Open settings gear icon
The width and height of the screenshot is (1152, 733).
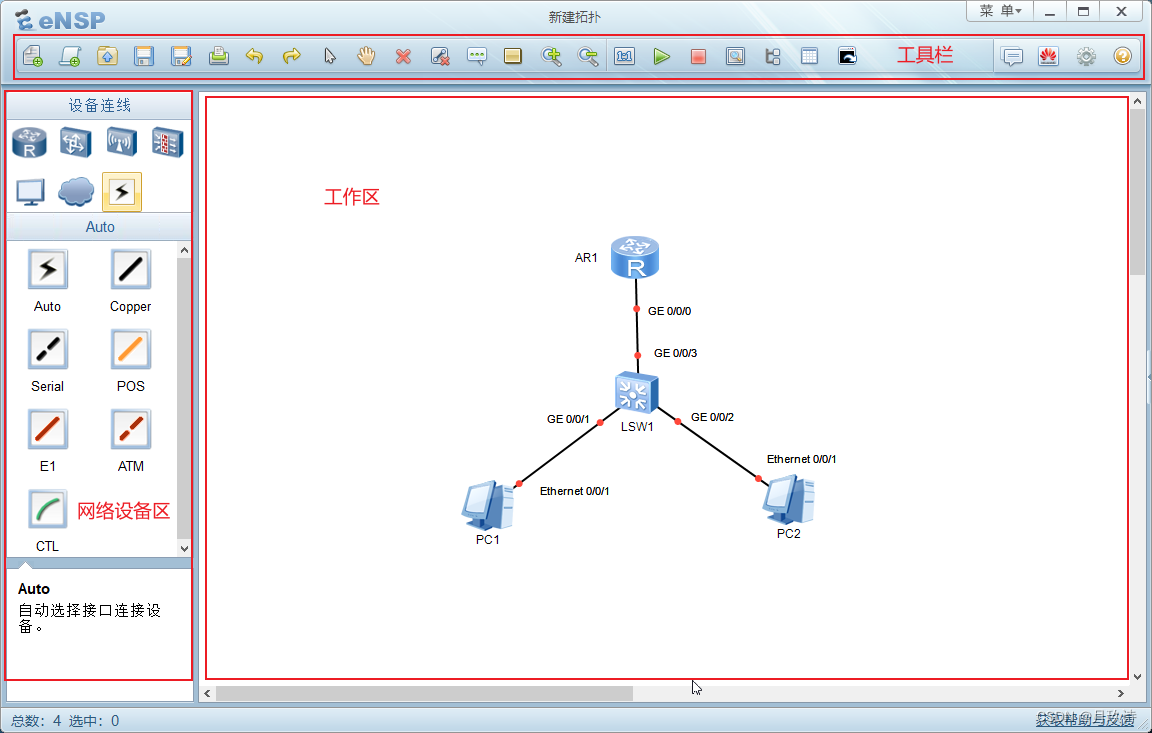[1086, 56]
